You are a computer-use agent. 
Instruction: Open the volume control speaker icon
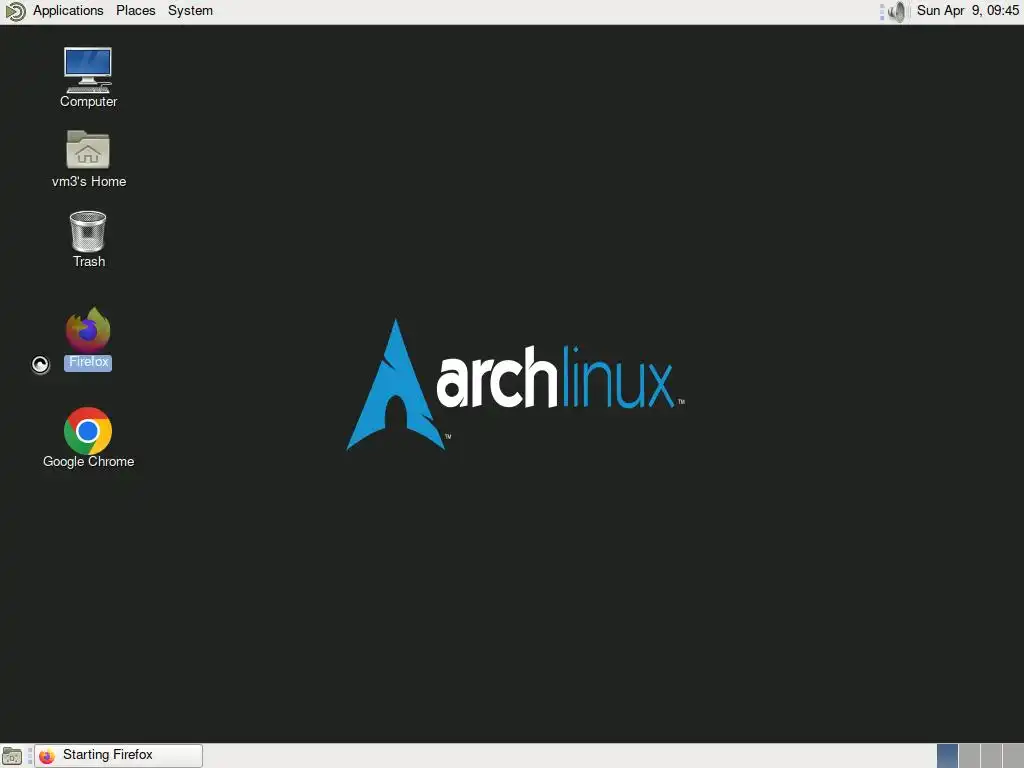click(897, 11)
